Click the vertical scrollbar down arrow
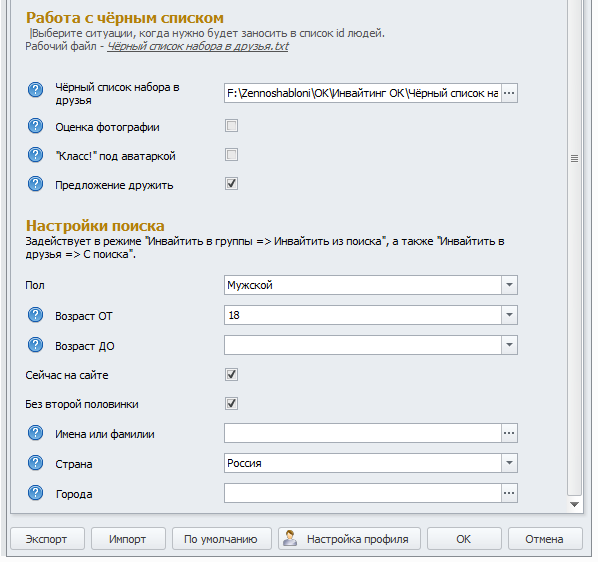Viewport: 598px width, 562px height. (574, 504)
